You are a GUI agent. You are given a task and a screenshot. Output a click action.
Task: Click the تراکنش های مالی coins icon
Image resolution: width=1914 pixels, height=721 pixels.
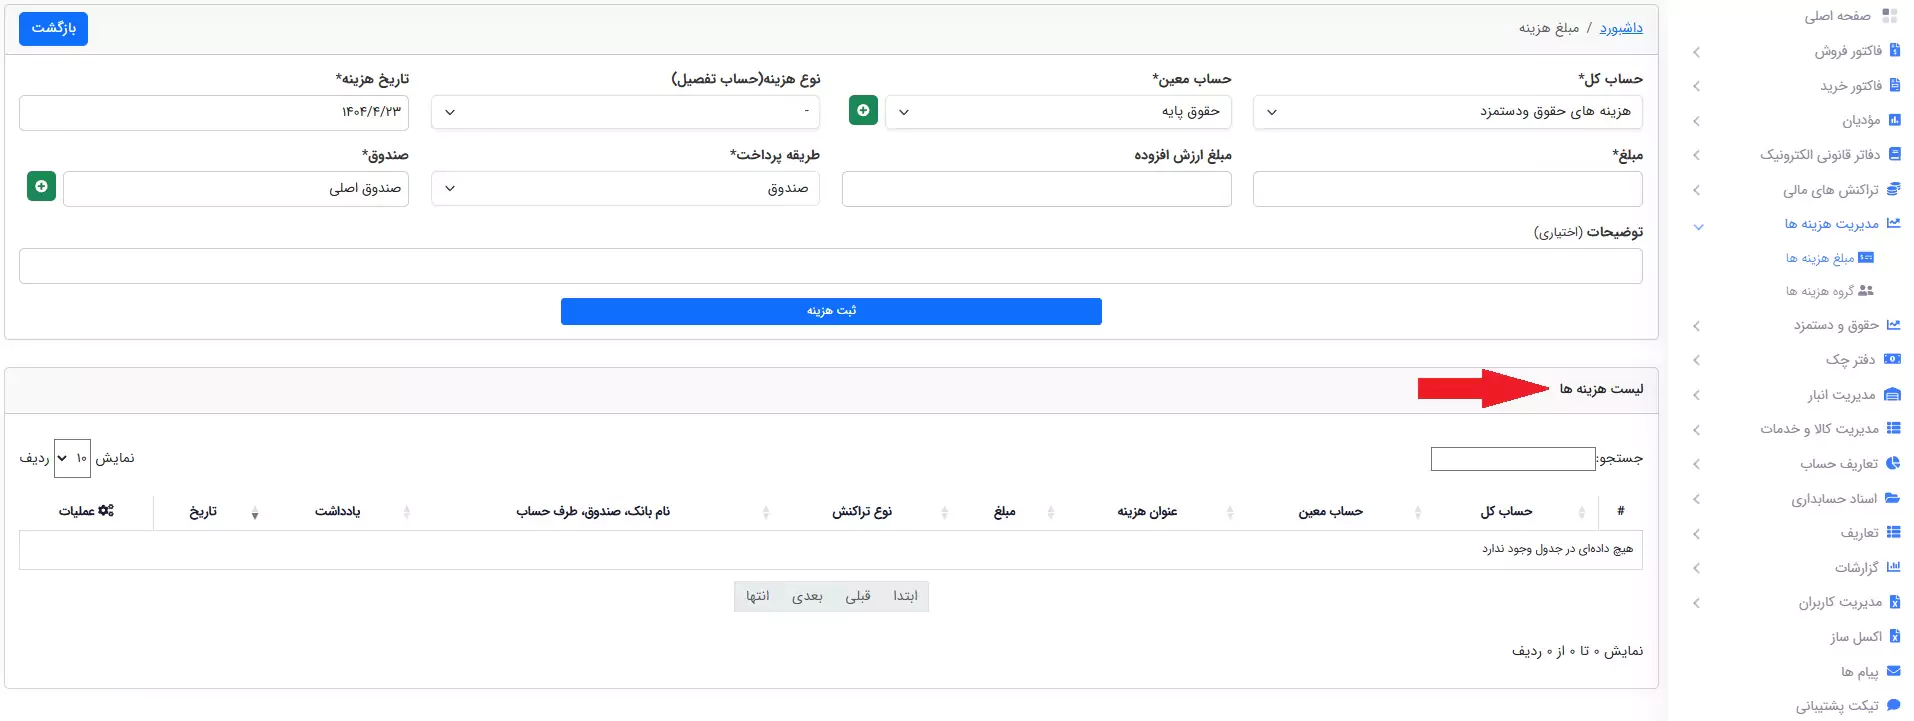point(1893,189)
